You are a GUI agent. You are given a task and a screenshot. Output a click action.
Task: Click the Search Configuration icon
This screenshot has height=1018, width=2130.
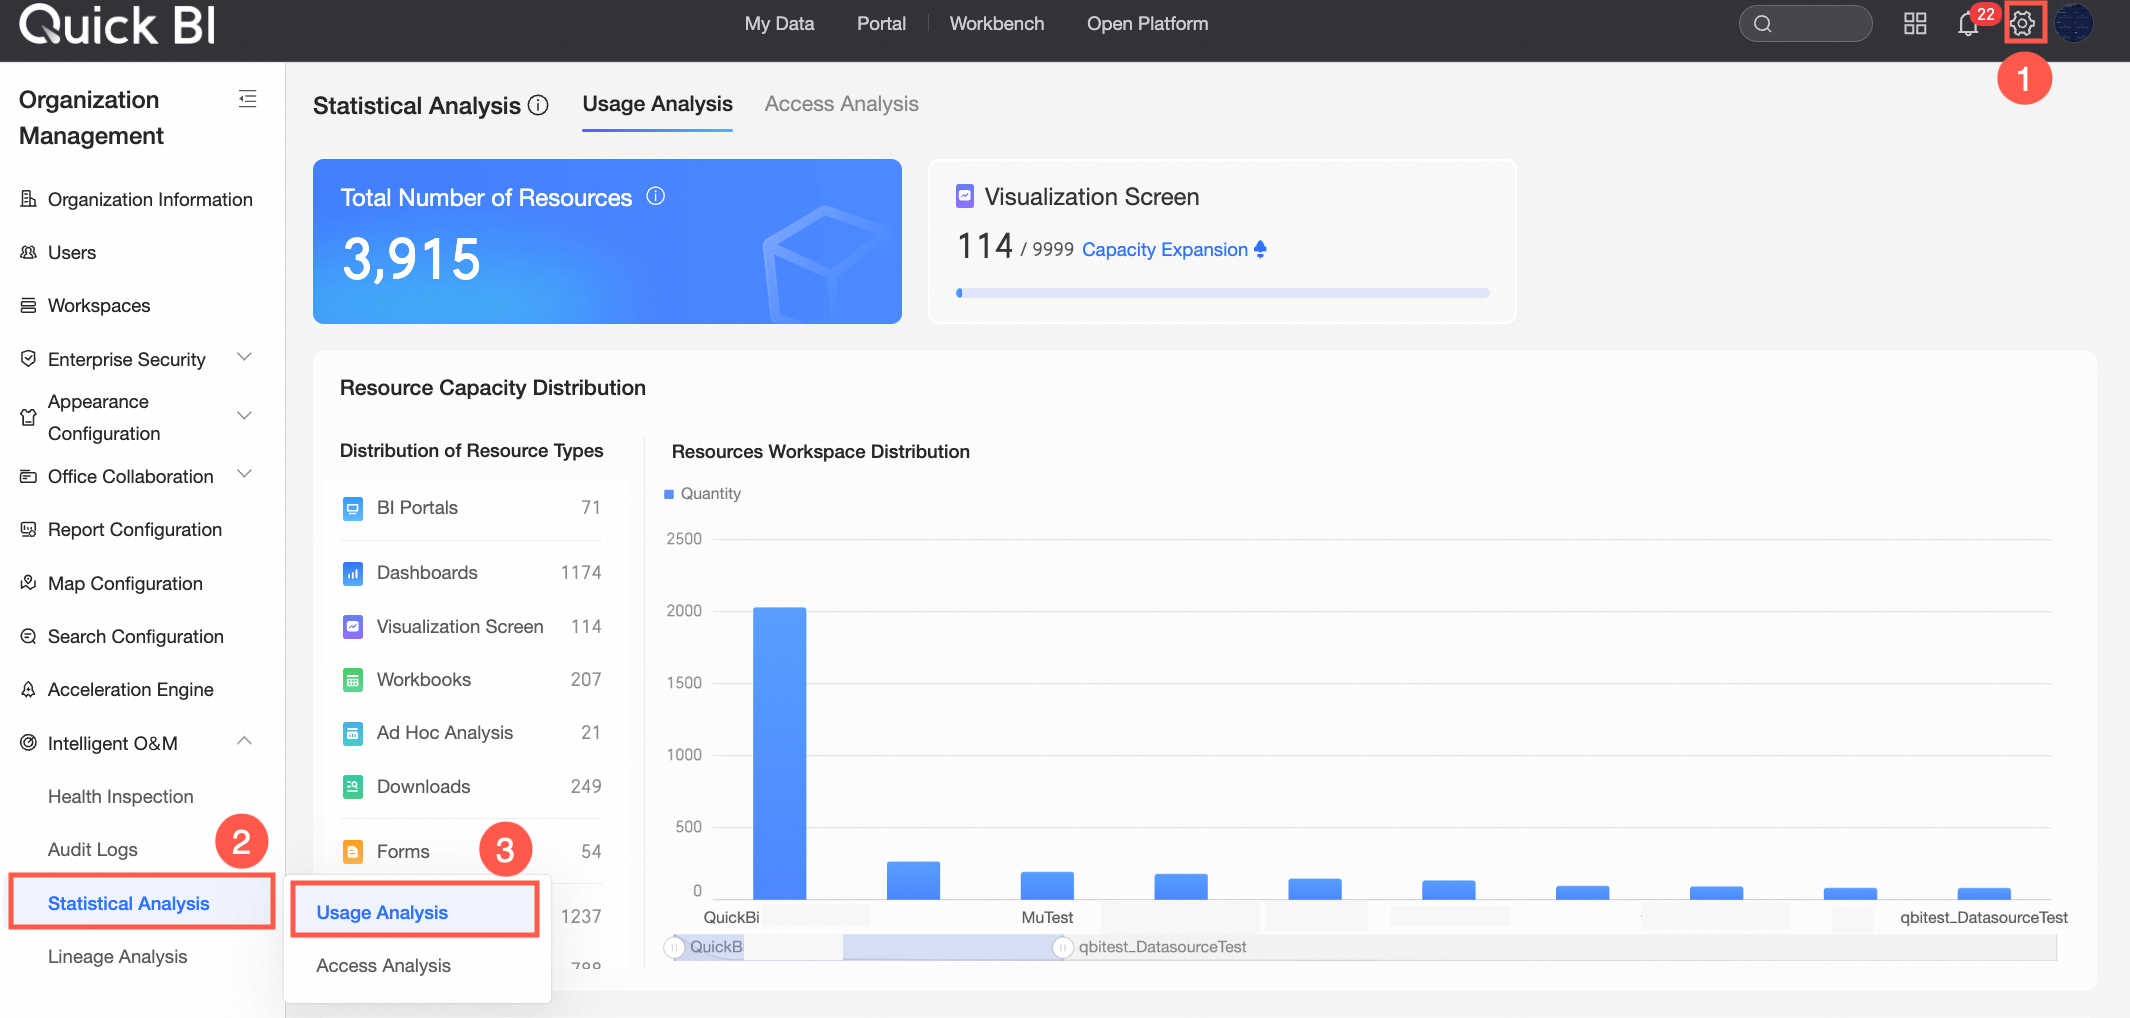(x=29, y=636)
